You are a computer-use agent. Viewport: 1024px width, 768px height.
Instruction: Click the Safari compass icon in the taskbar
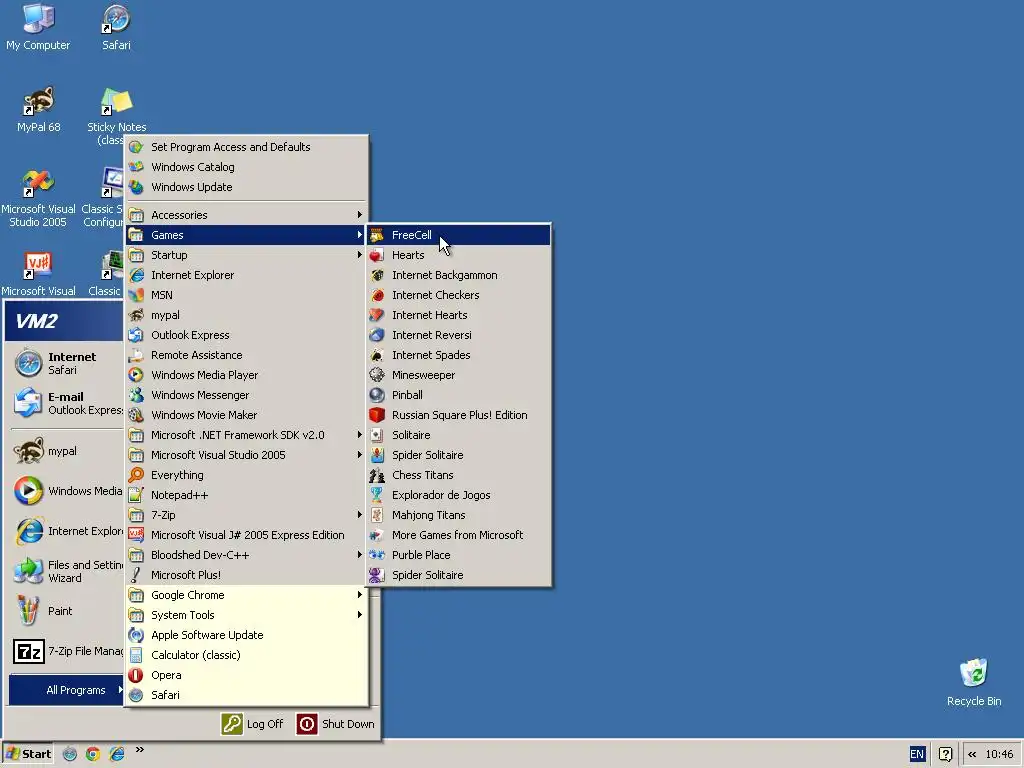pos(70,754)
